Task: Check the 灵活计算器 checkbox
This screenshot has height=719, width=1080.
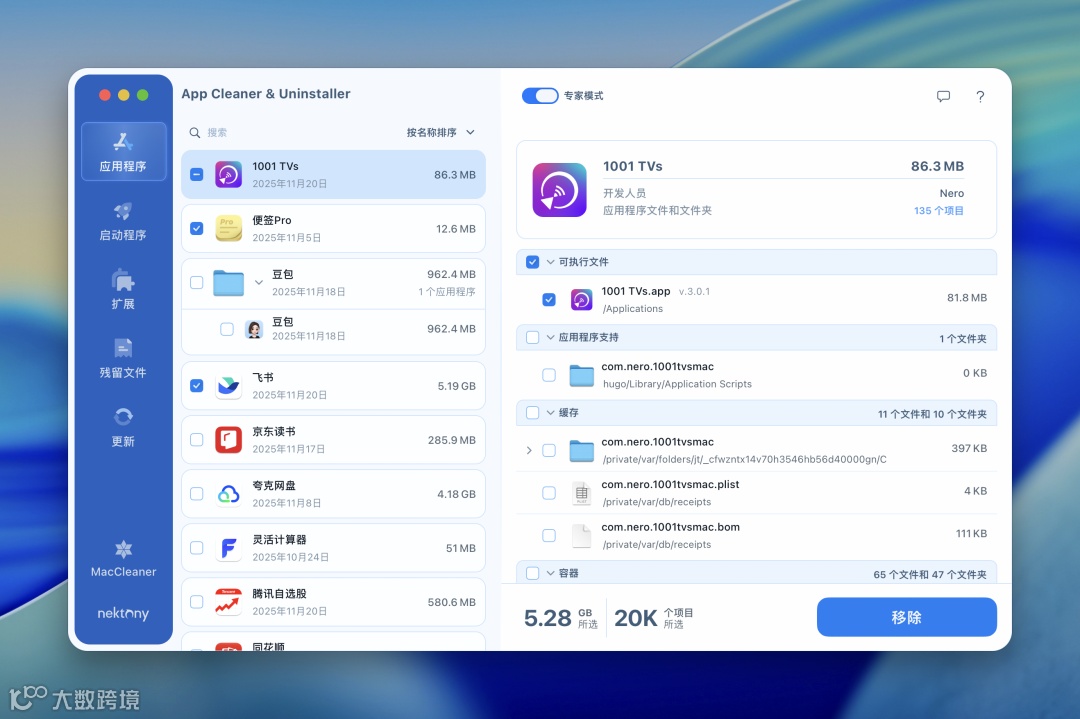Action: click(x=196, y=548)
